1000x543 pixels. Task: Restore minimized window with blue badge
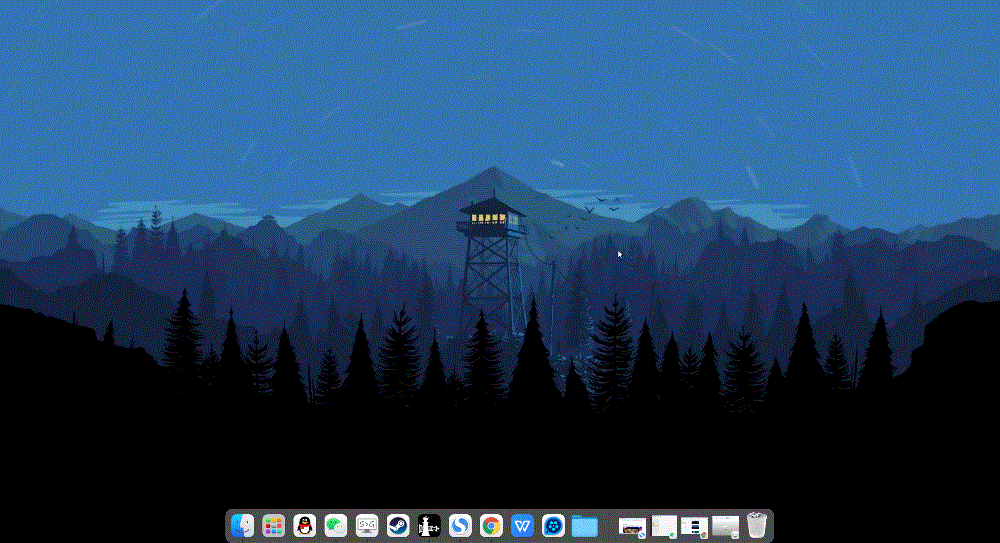click(x=632, y=527)
